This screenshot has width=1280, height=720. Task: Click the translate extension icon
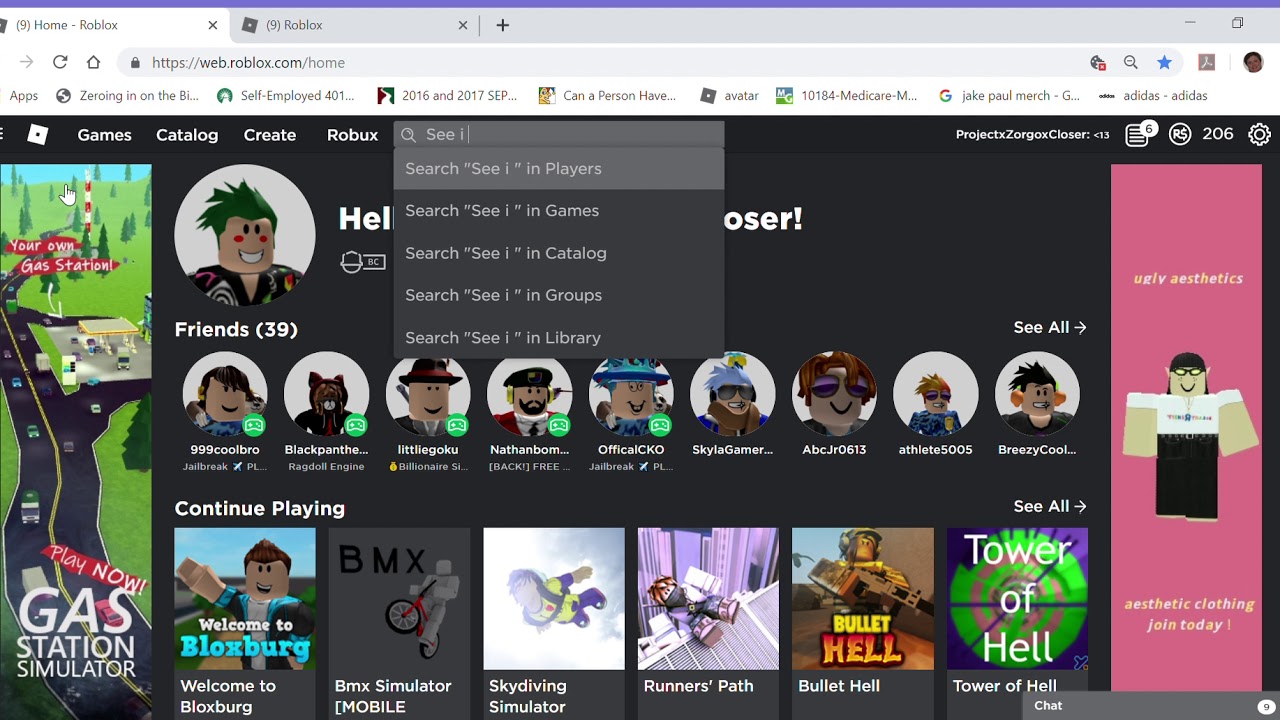pos(1098,62)
